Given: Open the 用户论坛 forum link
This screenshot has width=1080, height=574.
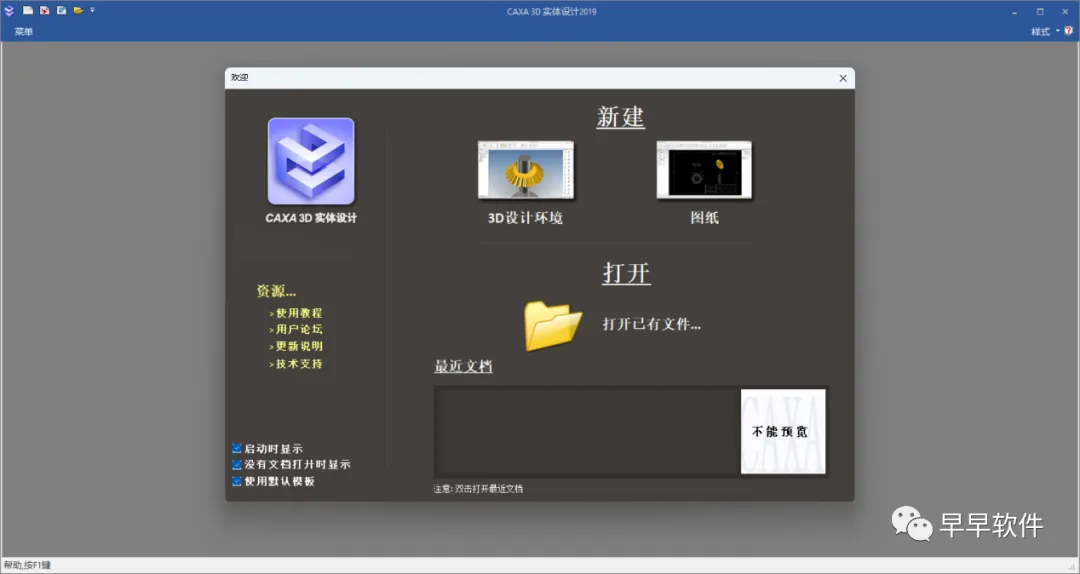Looking at the screenshot, I should point(299,329).
